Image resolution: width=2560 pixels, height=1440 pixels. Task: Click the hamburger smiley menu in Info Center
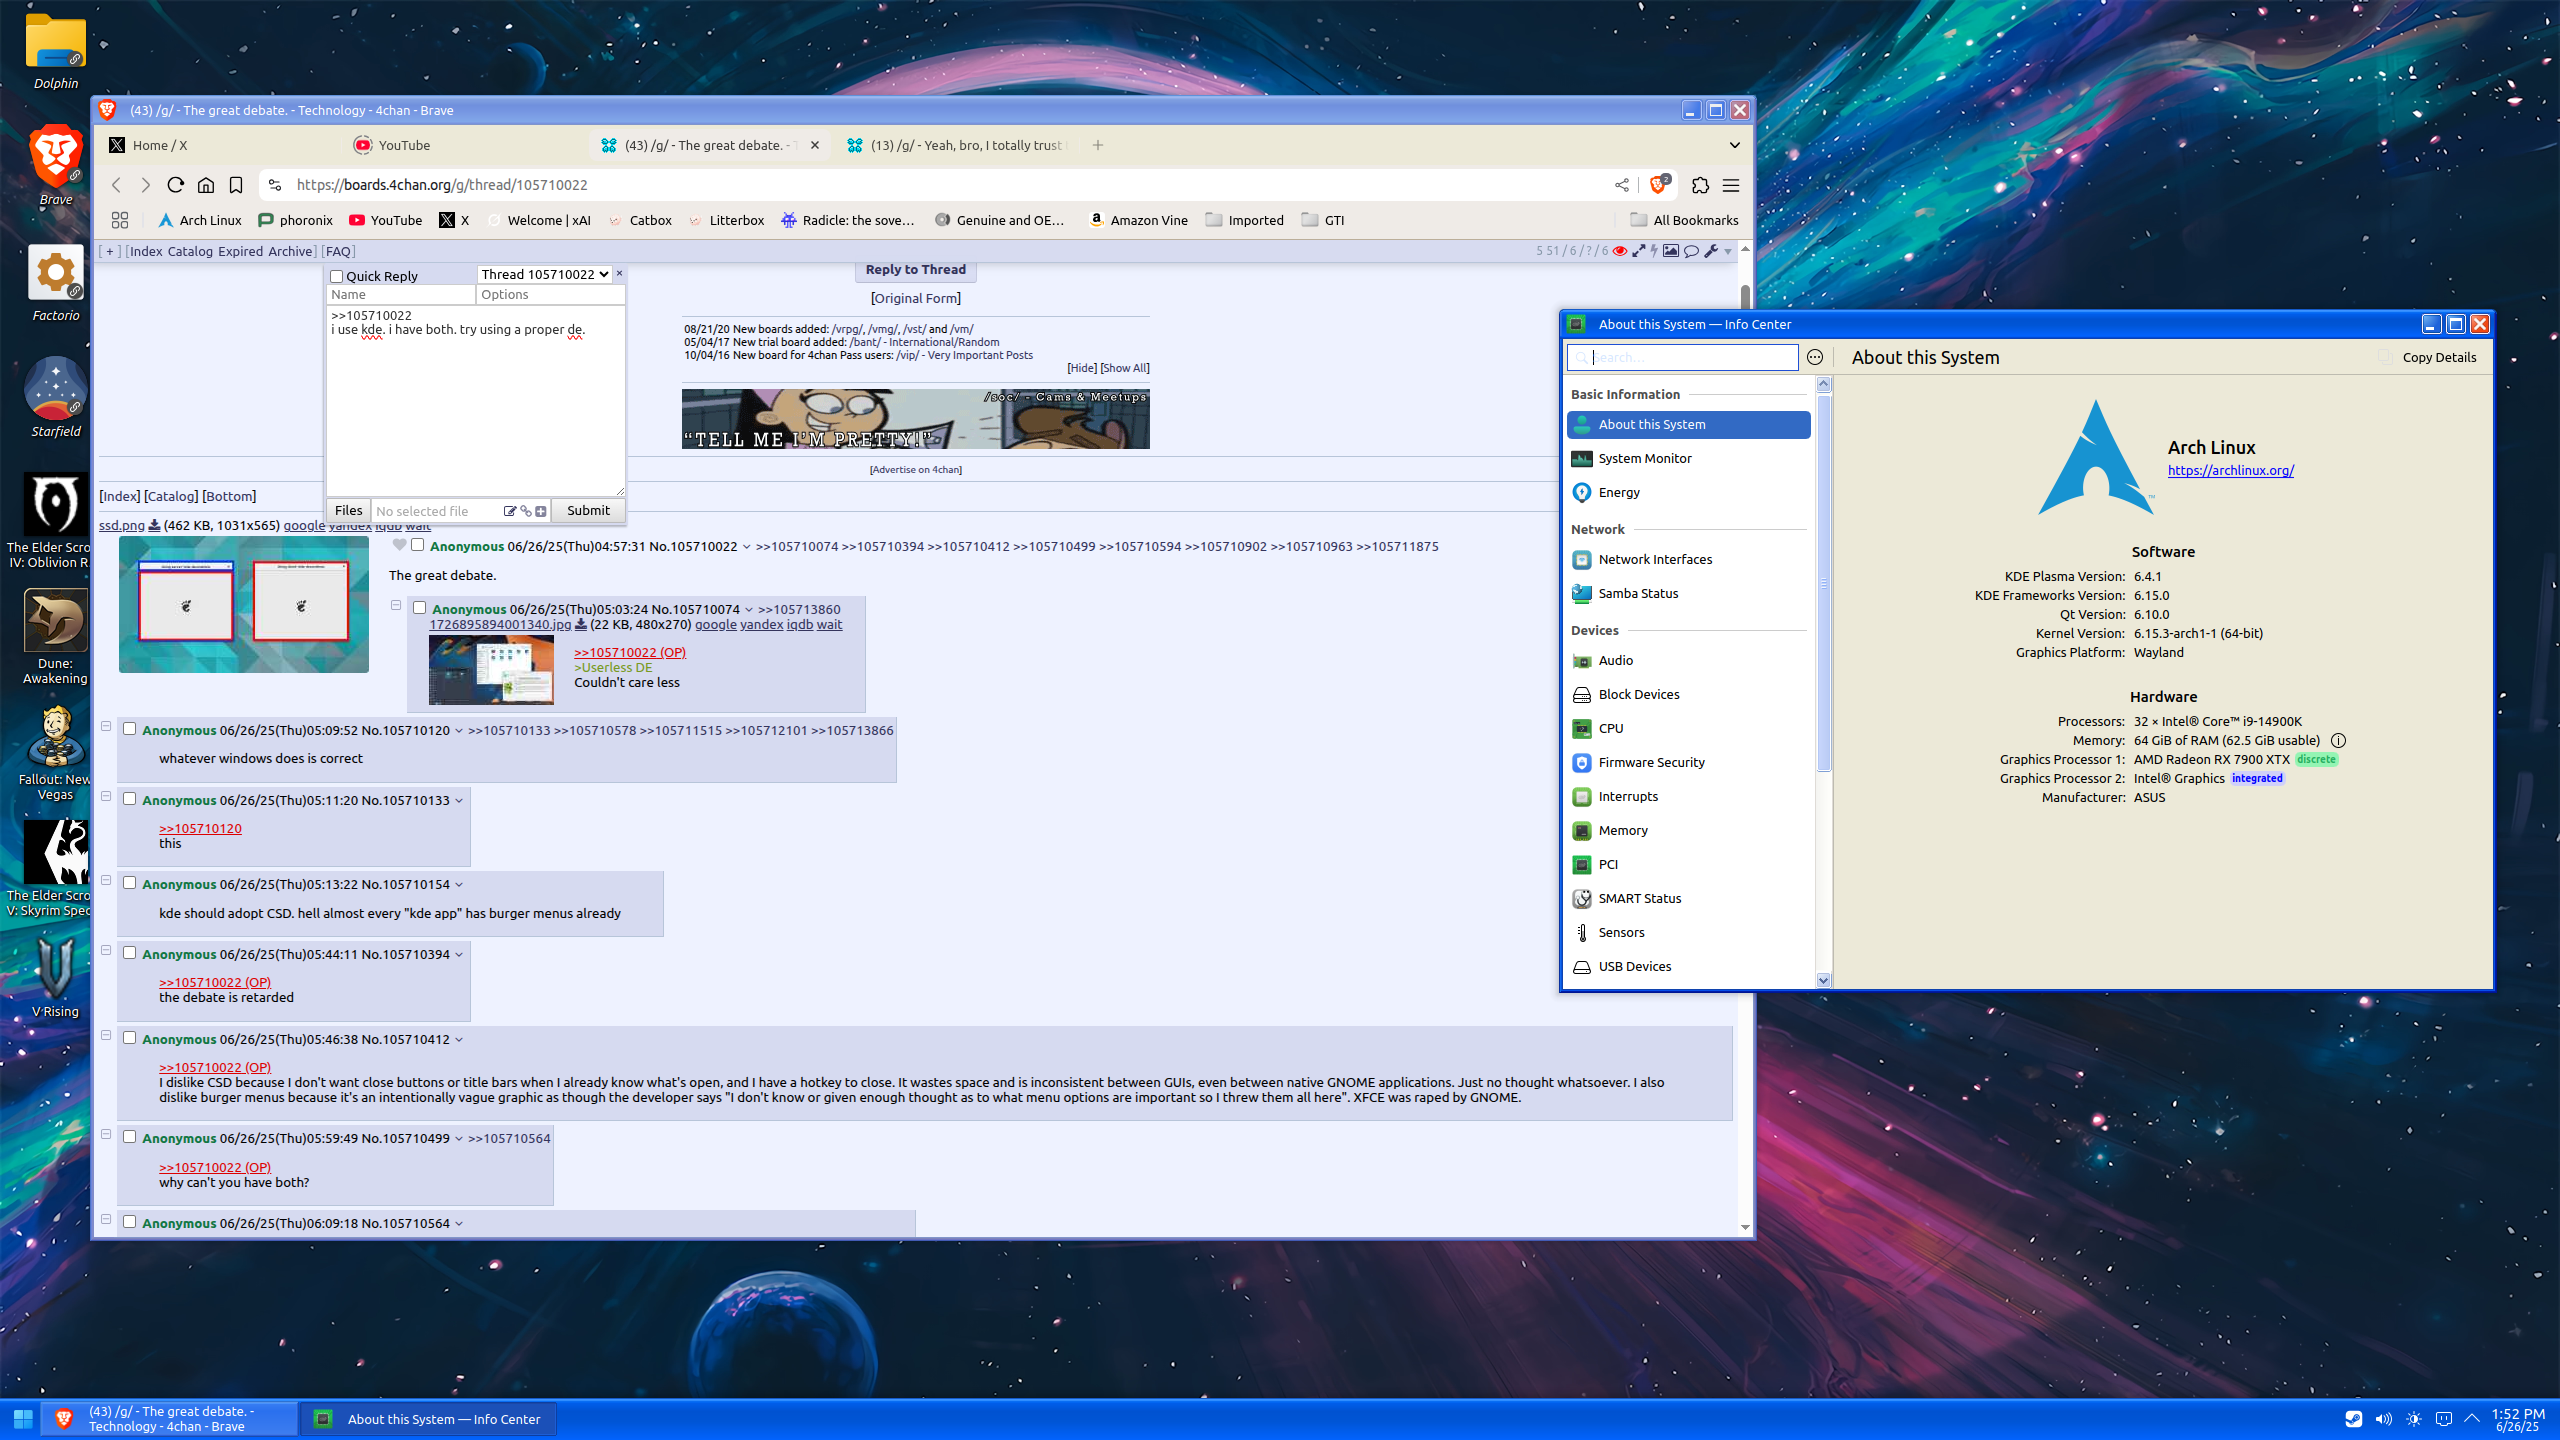[1815, 357]
